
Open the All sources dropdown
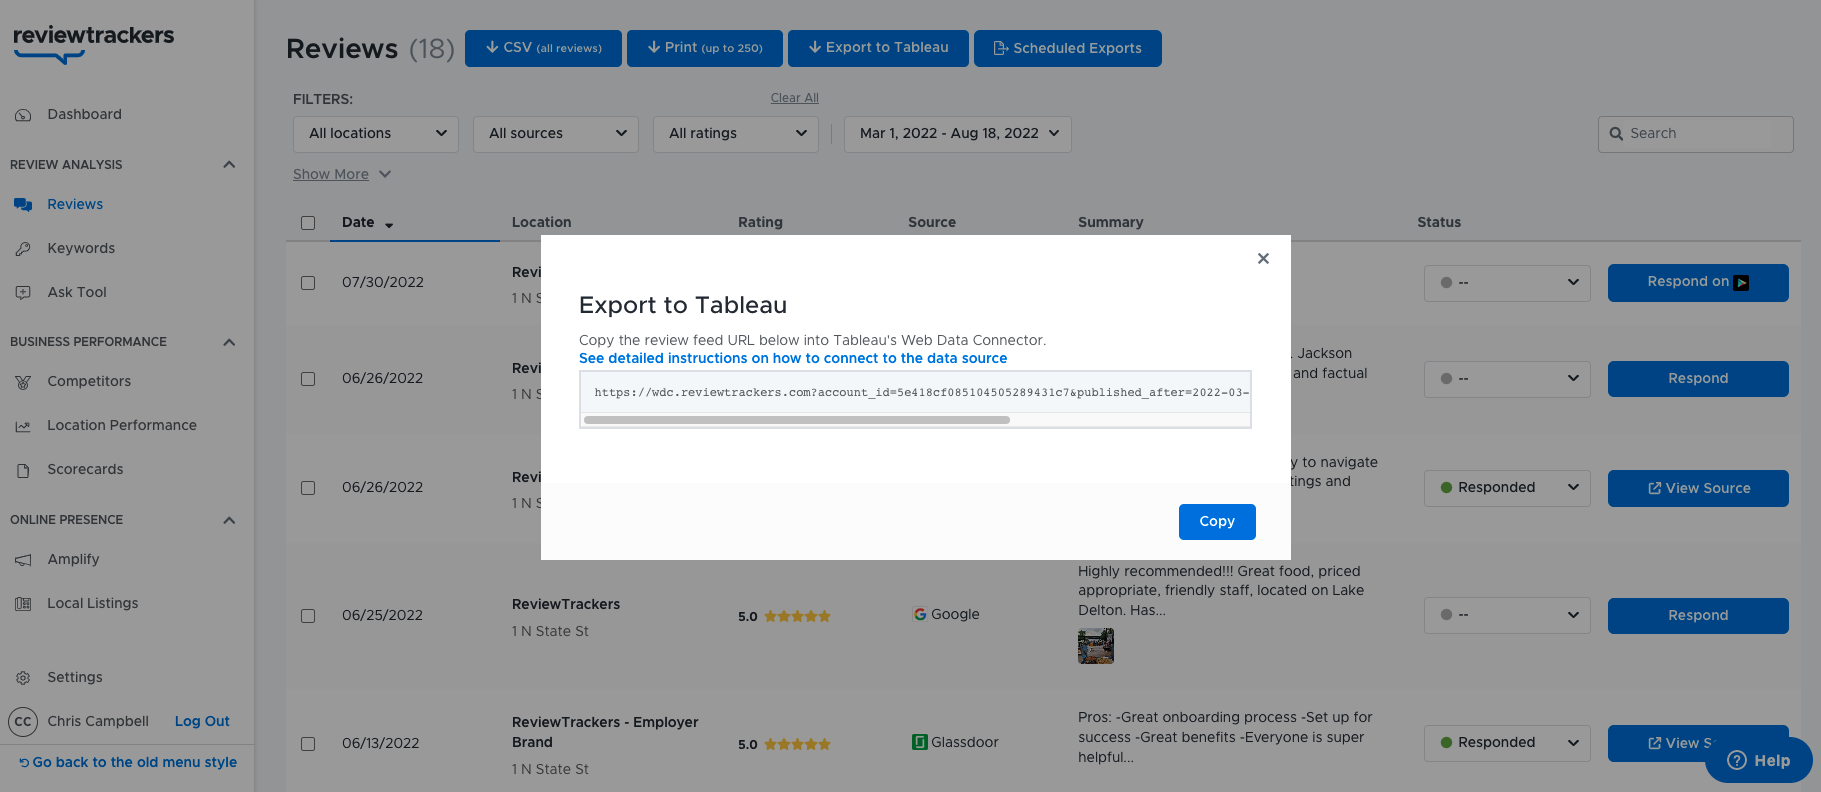pos(556,134)
